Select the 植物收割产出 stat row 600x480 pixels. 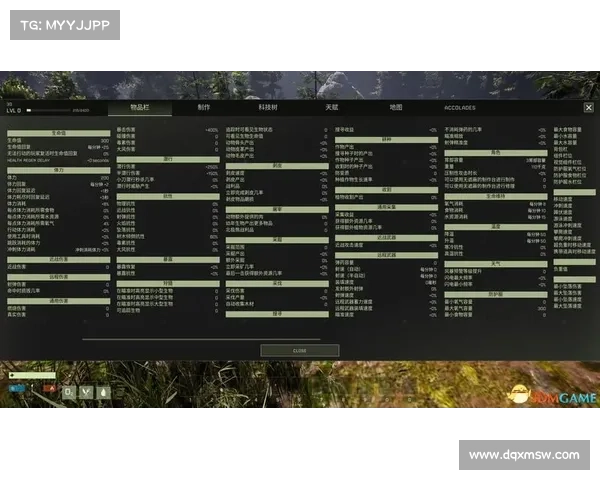coord(386,198)
